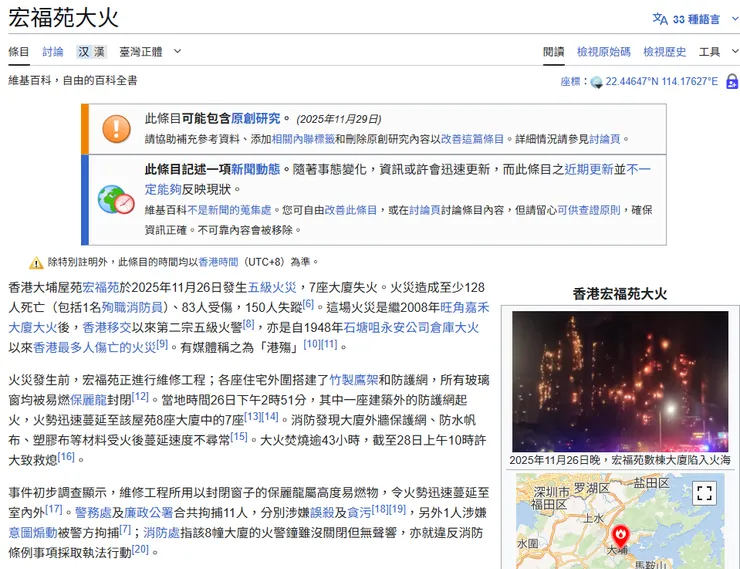Open the 意圖煽動 link
740x569 pixels.
pyautogui.click(x=33, y=533)
